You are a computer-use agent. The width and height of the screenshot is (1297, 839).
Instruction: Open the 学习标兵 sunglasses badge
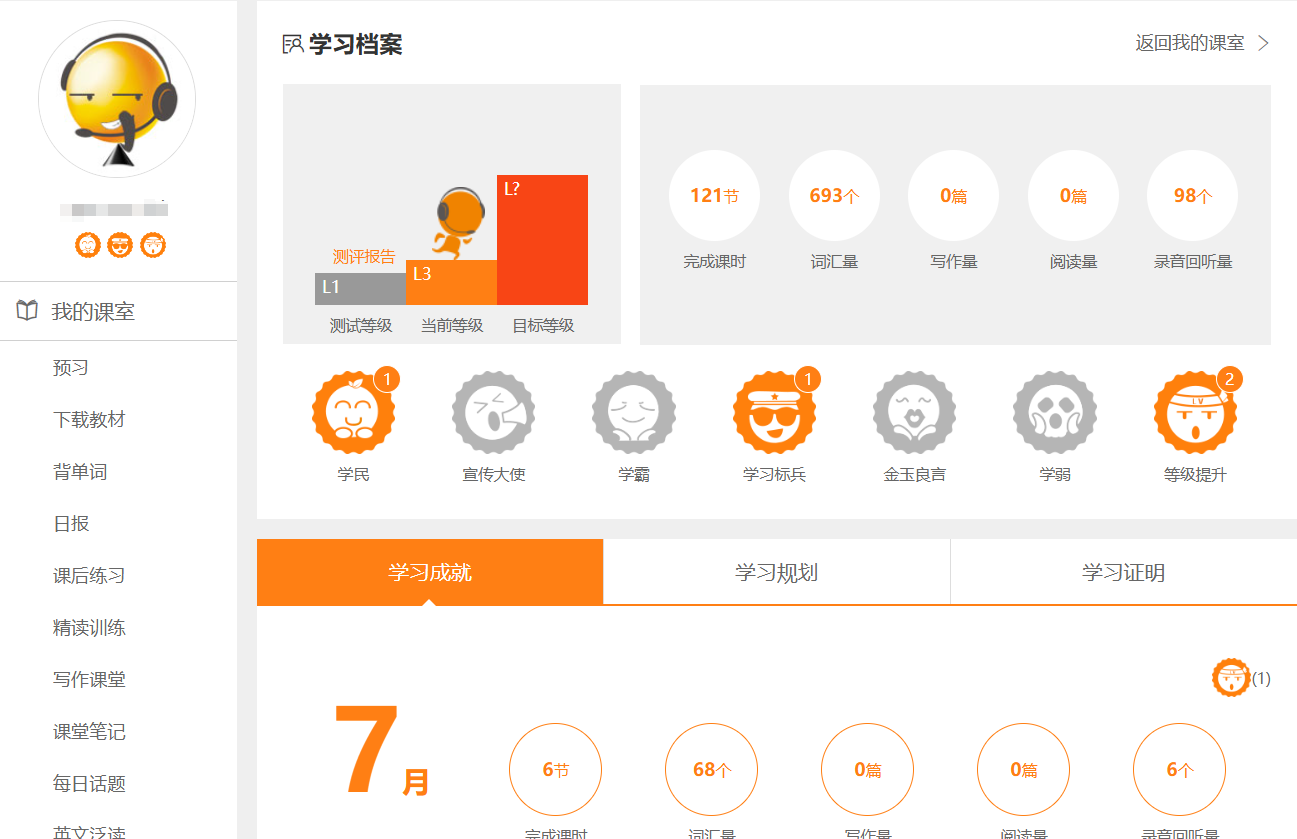click(774, 412)
